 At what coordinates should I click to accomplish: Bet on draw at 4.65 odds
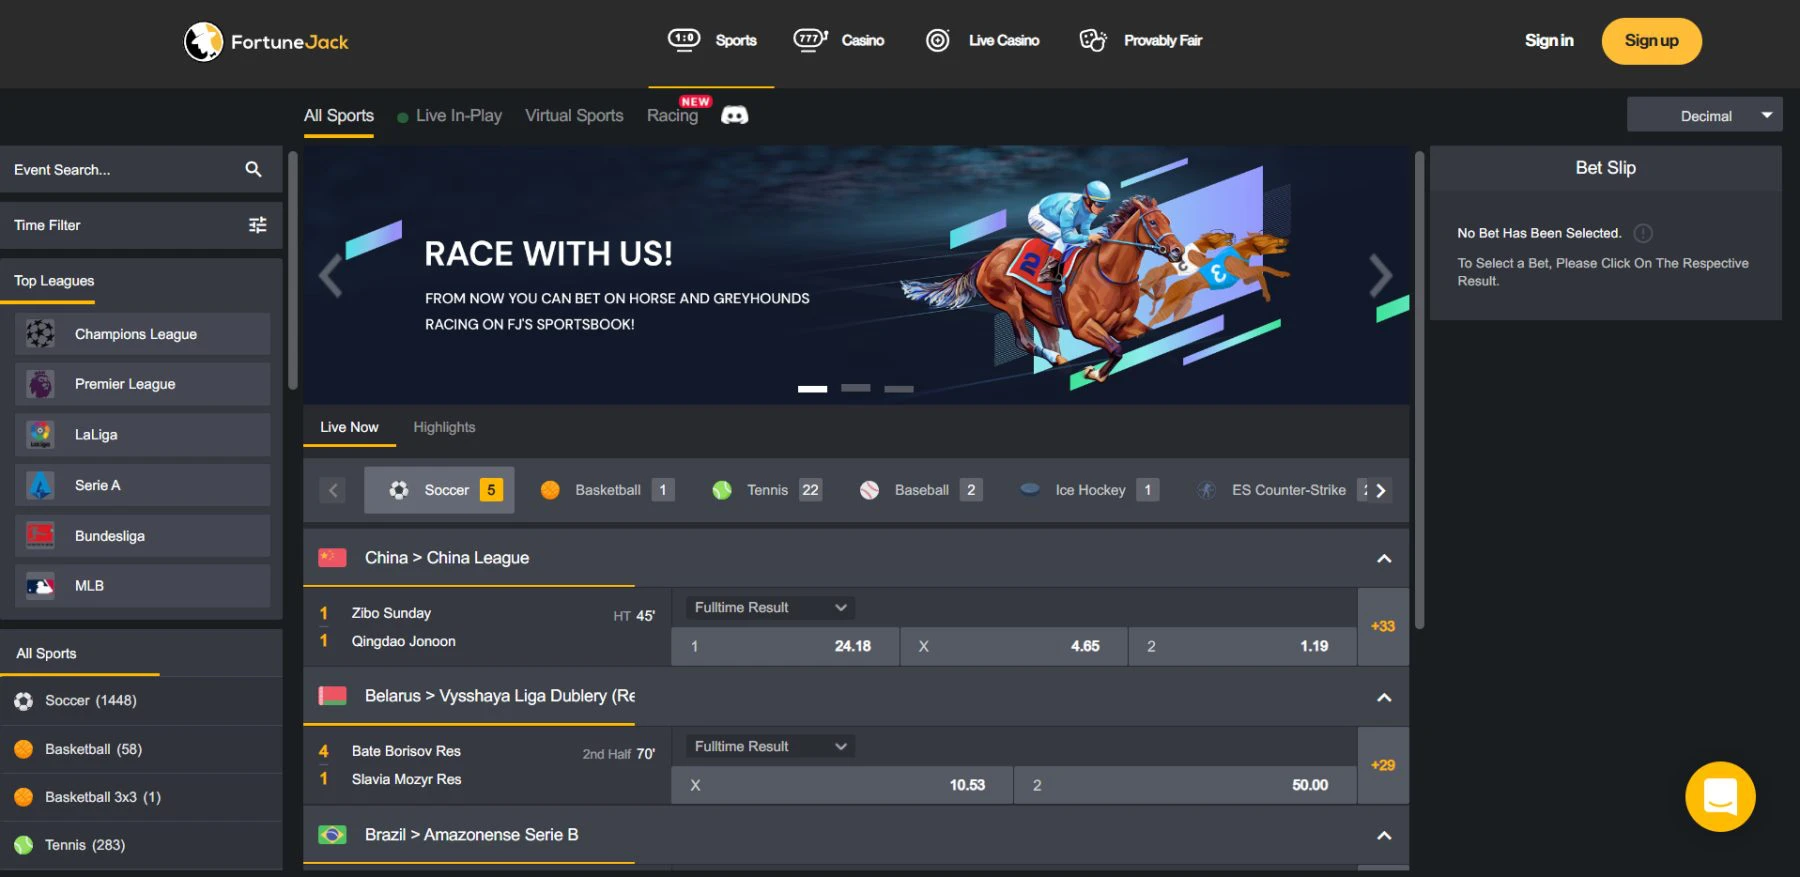[x=1014, y=646]
